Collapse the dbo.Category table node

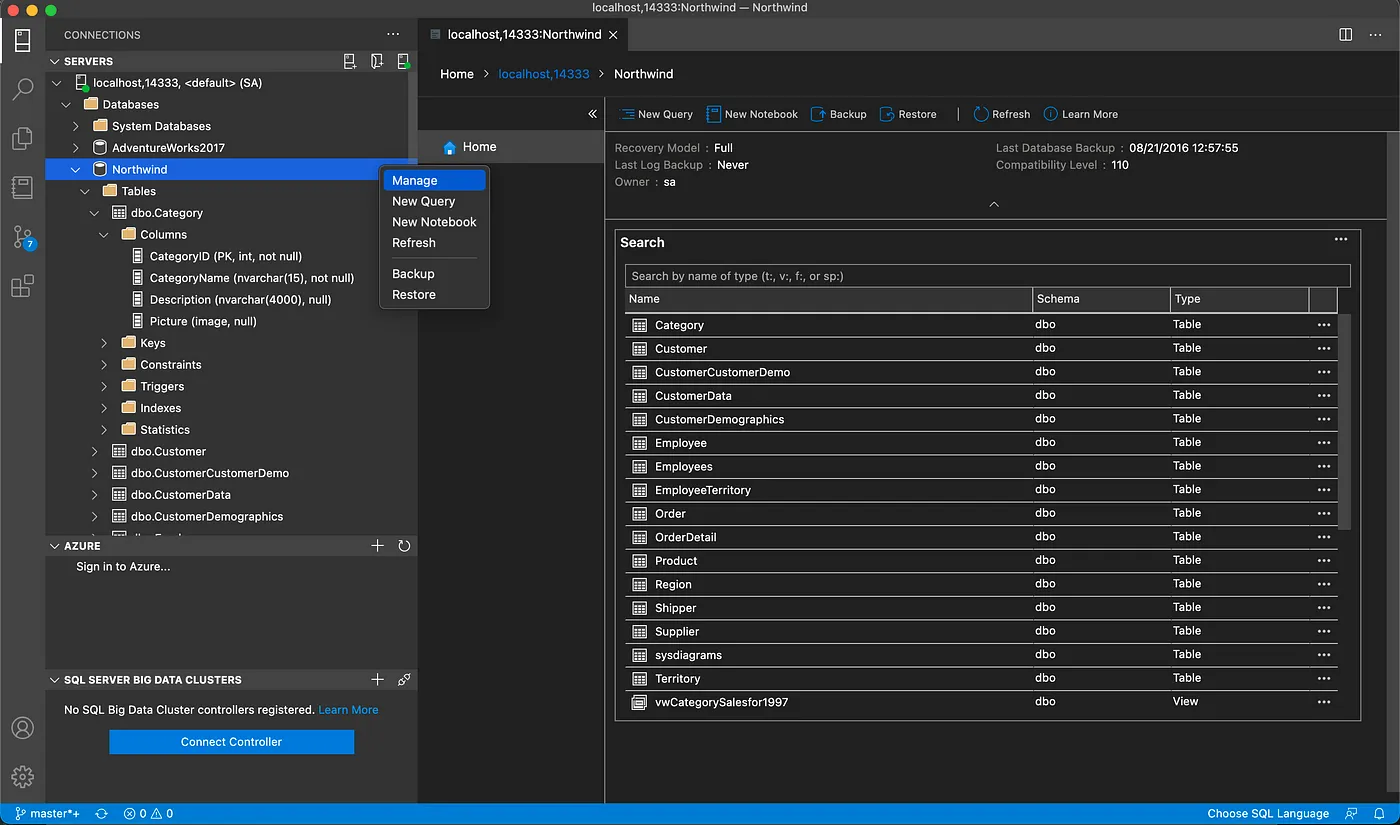click(x=95, y=213)
